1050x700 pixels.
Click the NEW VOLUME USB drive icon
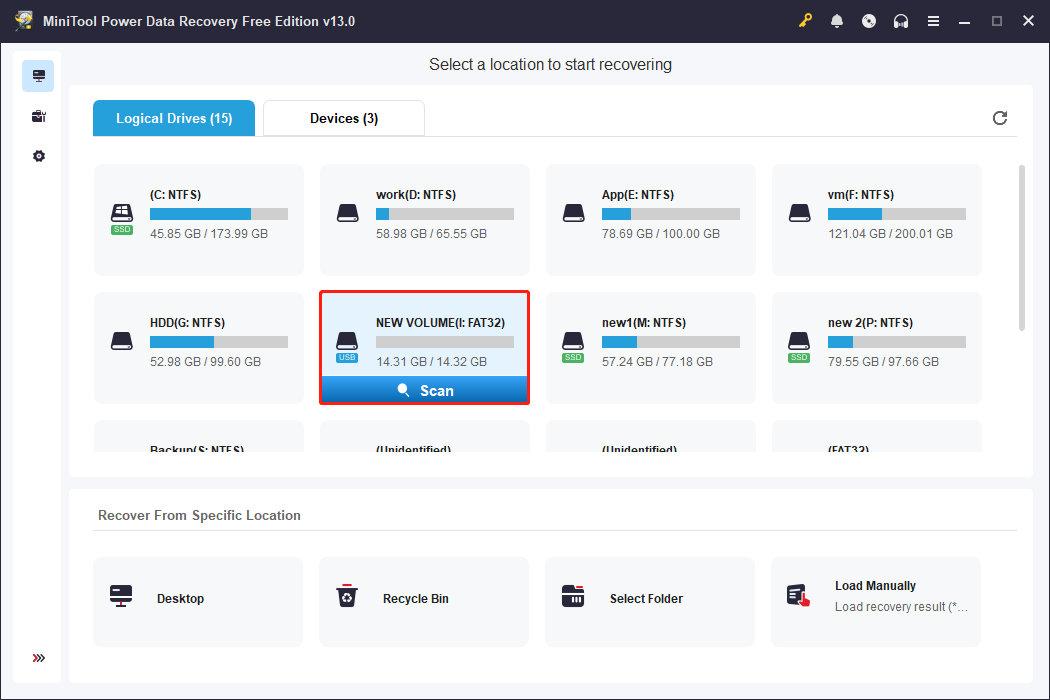click(348, 347)
